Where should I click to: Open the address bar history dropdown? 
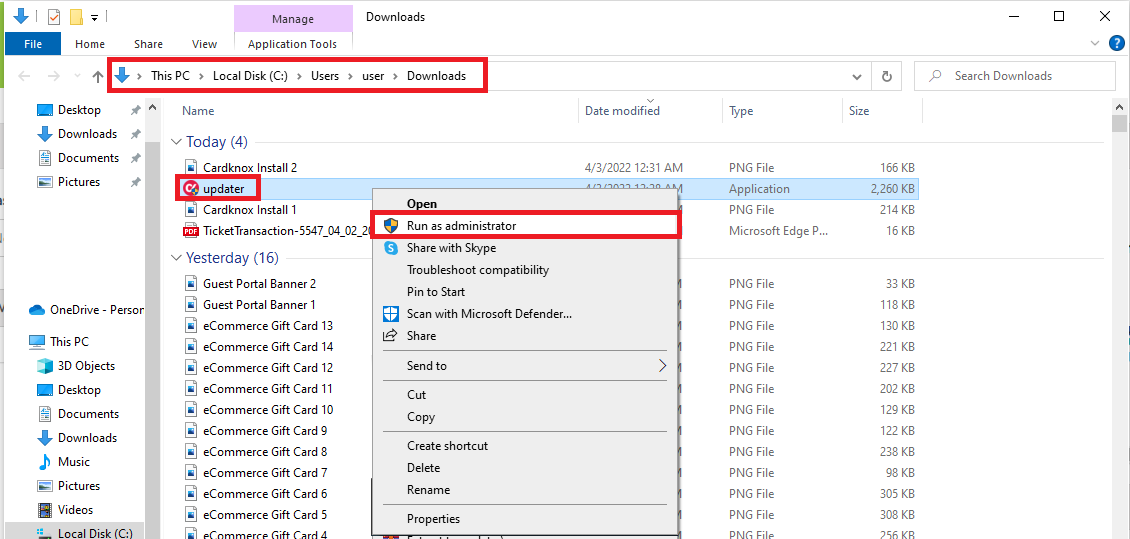[x=857, y=76]
